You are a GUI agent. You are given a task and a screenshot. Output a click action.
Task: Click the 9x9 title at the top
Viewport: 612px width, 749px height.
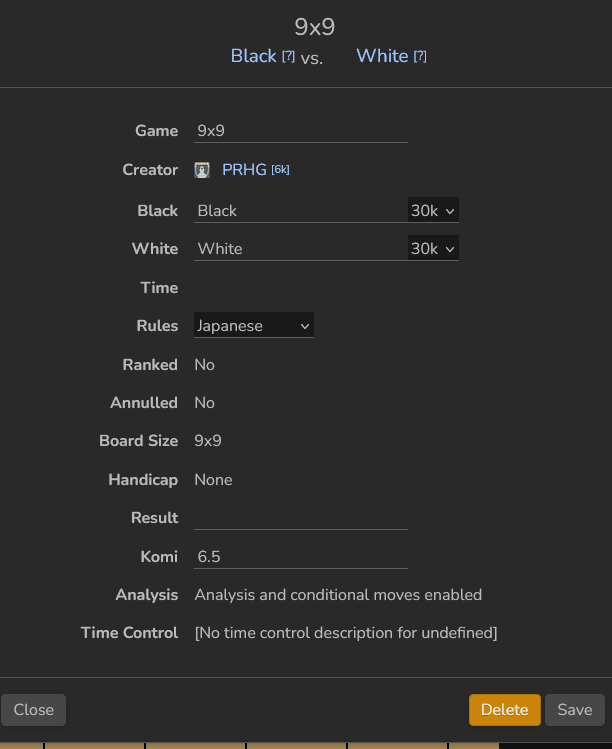(314, 27)
